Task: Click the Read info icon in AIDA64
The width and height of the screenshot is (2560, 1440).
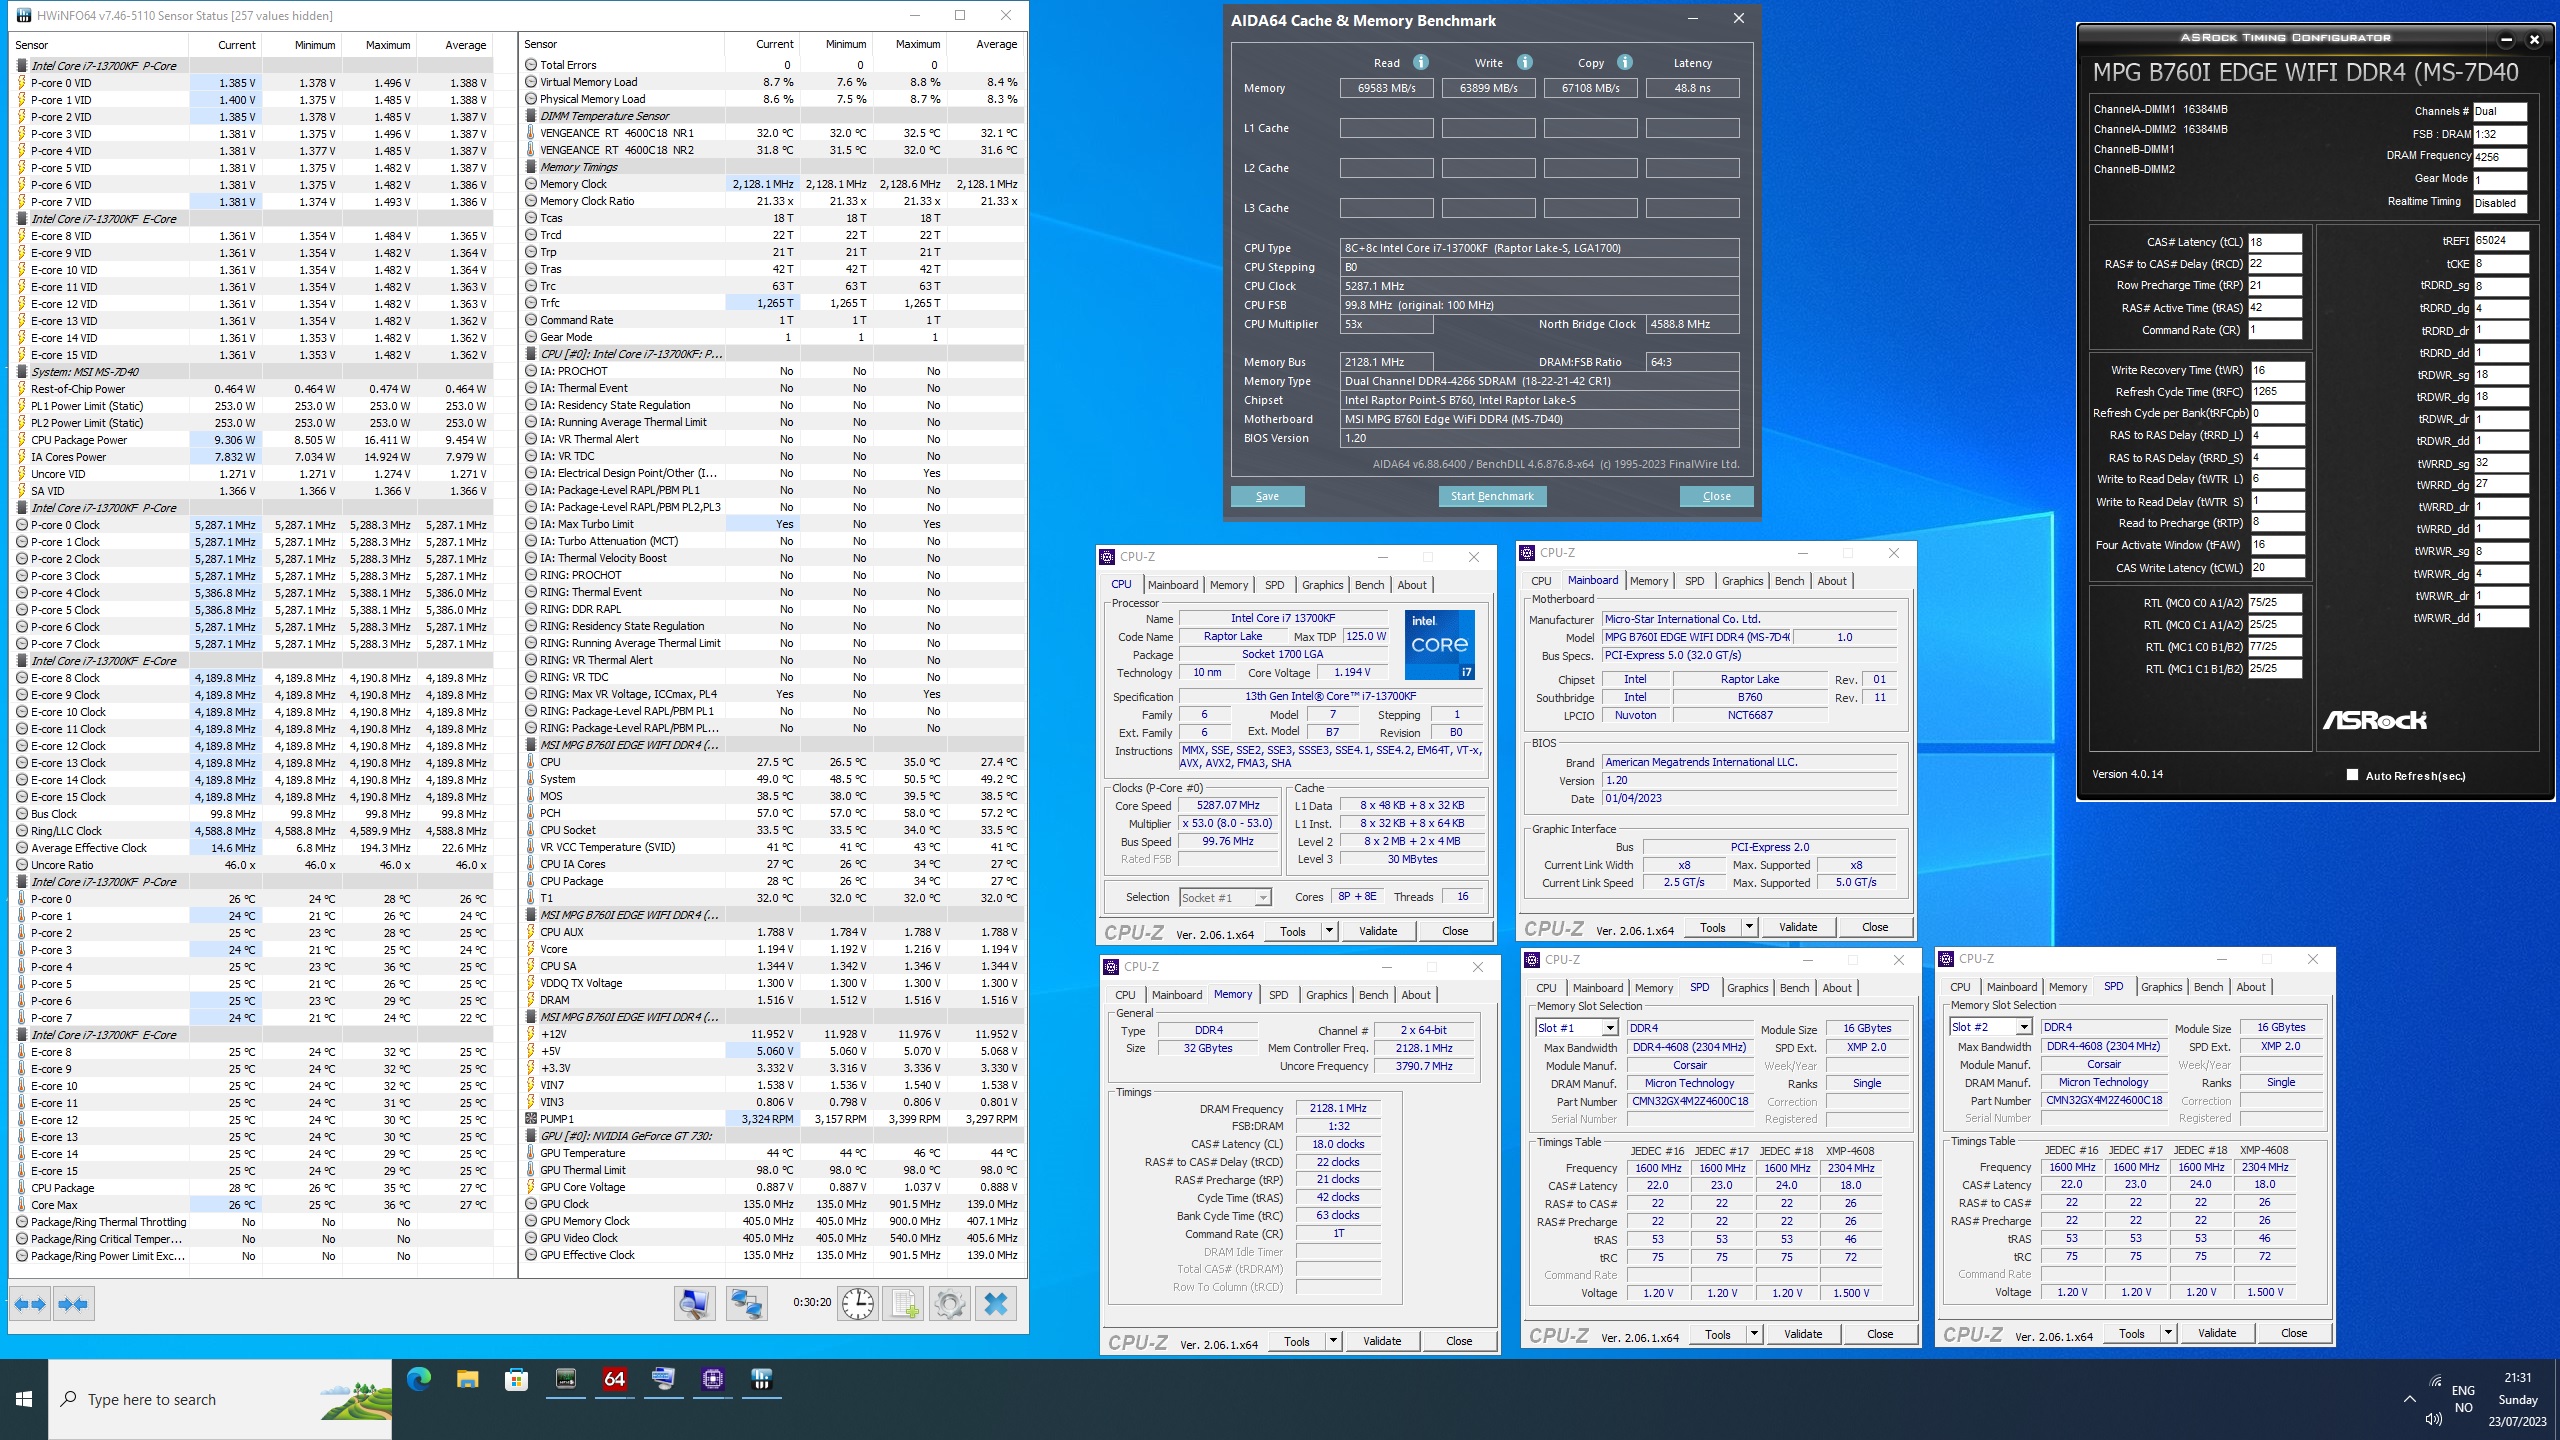Action: coord(1421,62)
